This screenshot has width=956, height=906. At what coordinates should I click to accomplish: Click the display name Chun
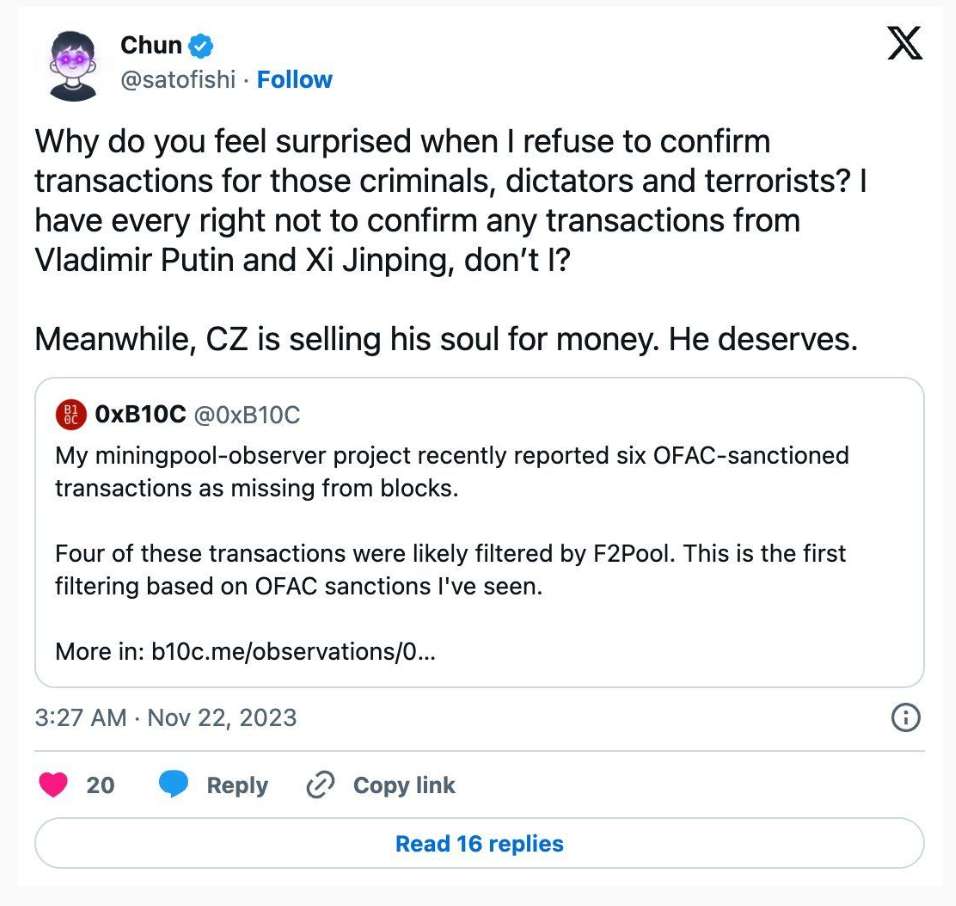151,45
